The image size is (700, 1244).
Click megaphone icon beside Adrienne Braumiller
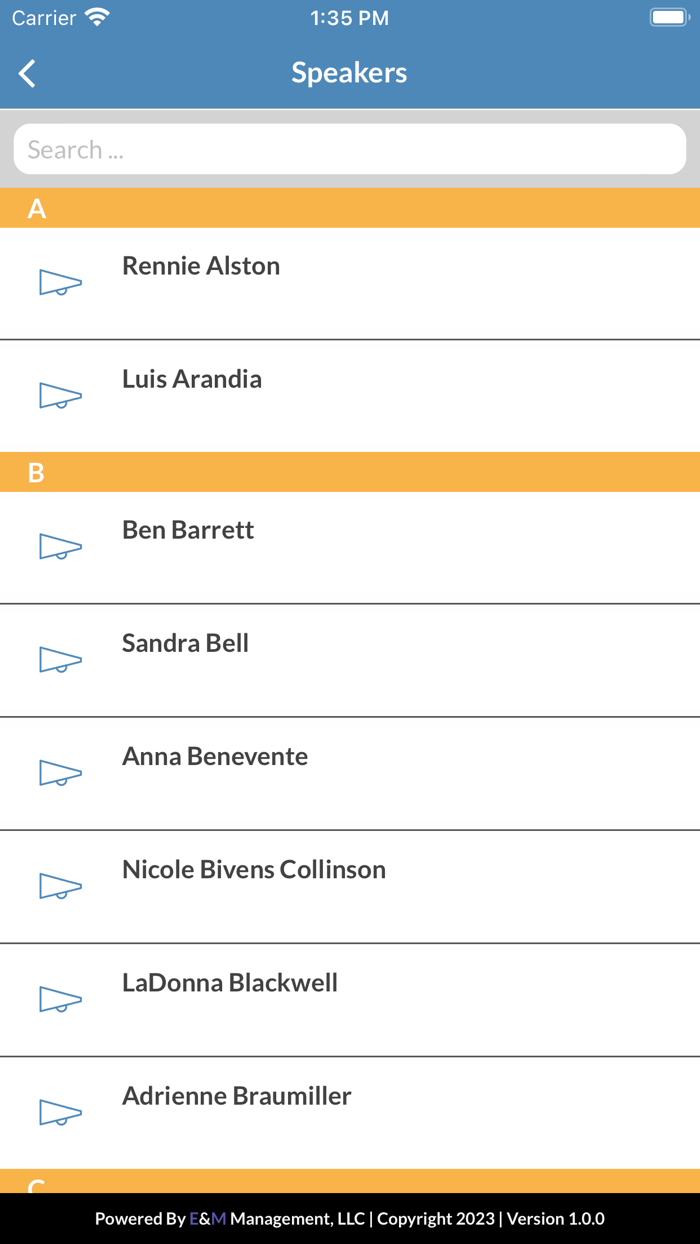pyautogui.click(x=60, y=1112)
